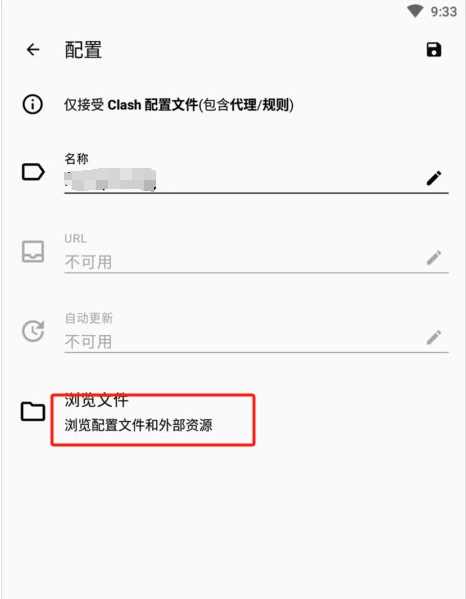The height and width of the screenshot is (599, 466).
Task: Tap the inbox icon next to URL
Action: pyautogui.click(x=33, y=251)
